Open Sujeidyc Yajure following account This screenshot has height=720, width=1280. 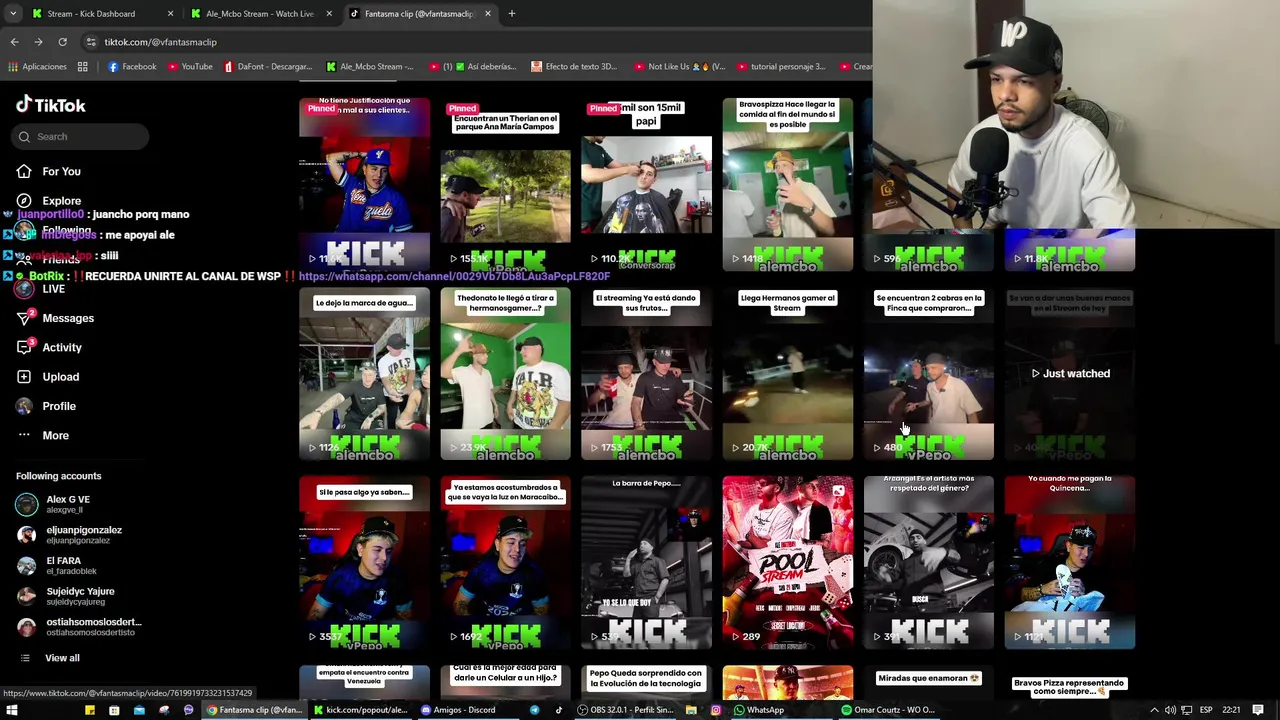click(79, 596)
